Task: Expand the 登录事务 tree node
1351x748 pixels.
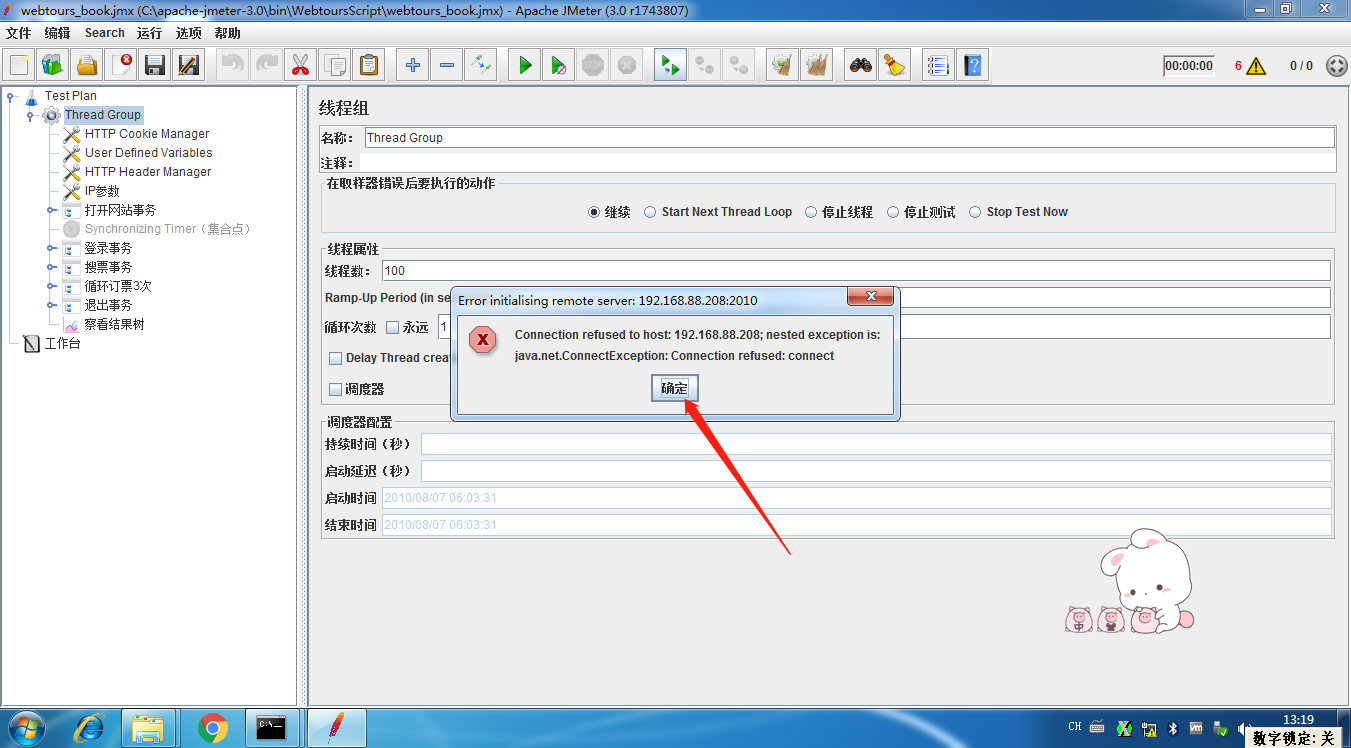Action: 51,248
